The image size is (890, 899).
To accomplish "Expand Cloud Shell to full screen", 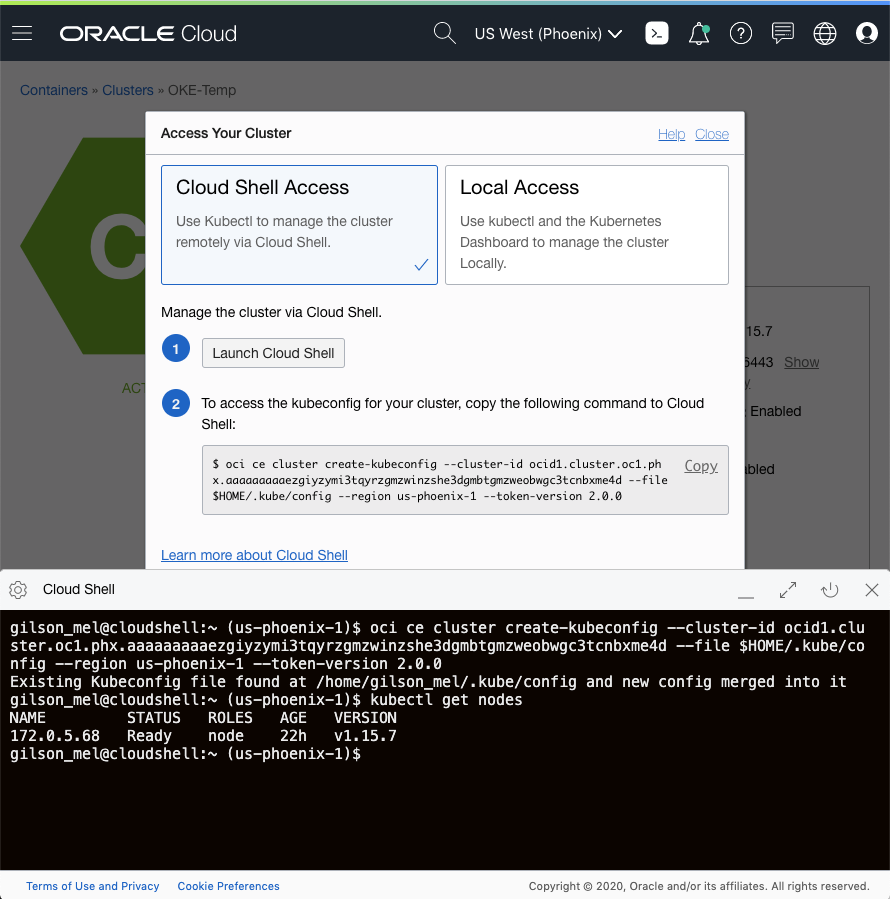I will click(788, 590).
